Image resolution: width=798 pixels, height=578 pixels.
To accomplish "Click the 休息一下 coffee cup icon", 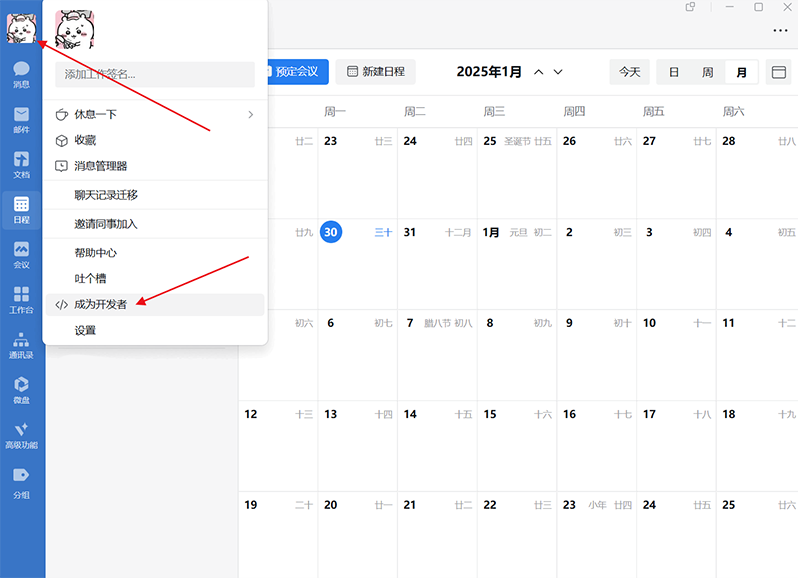I will (62, 114).
